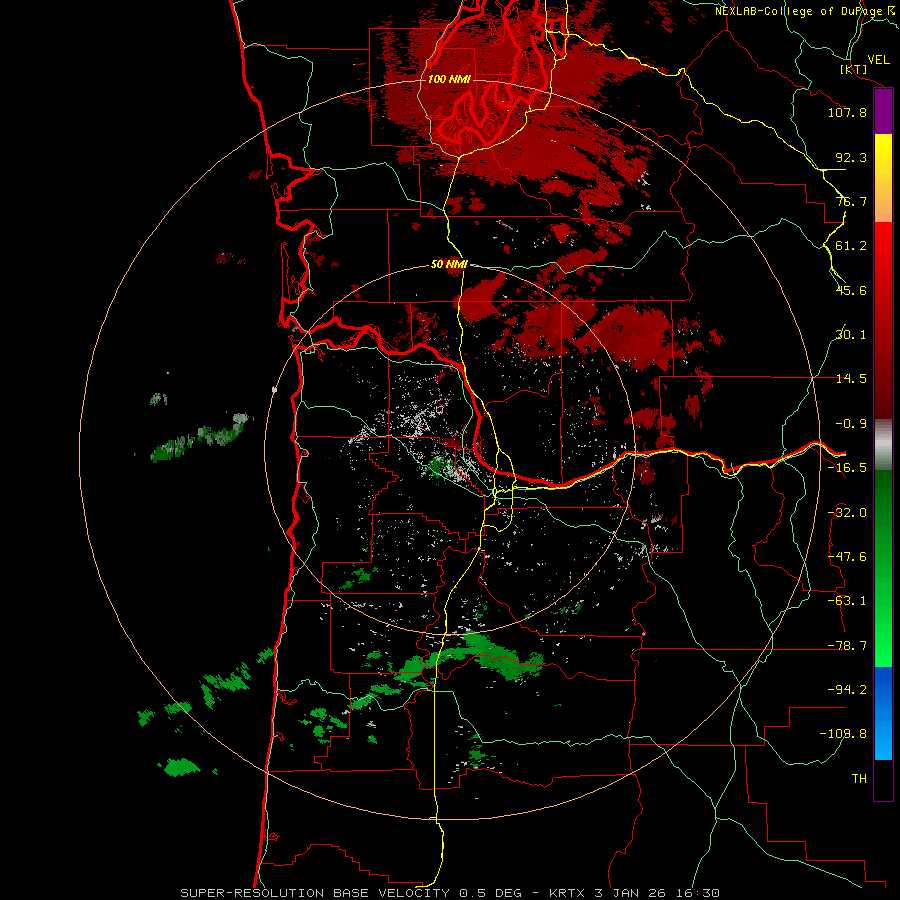Click the 50 NMI range ring label
This screenshot has height=900, width=900.
tap(449, 264)
